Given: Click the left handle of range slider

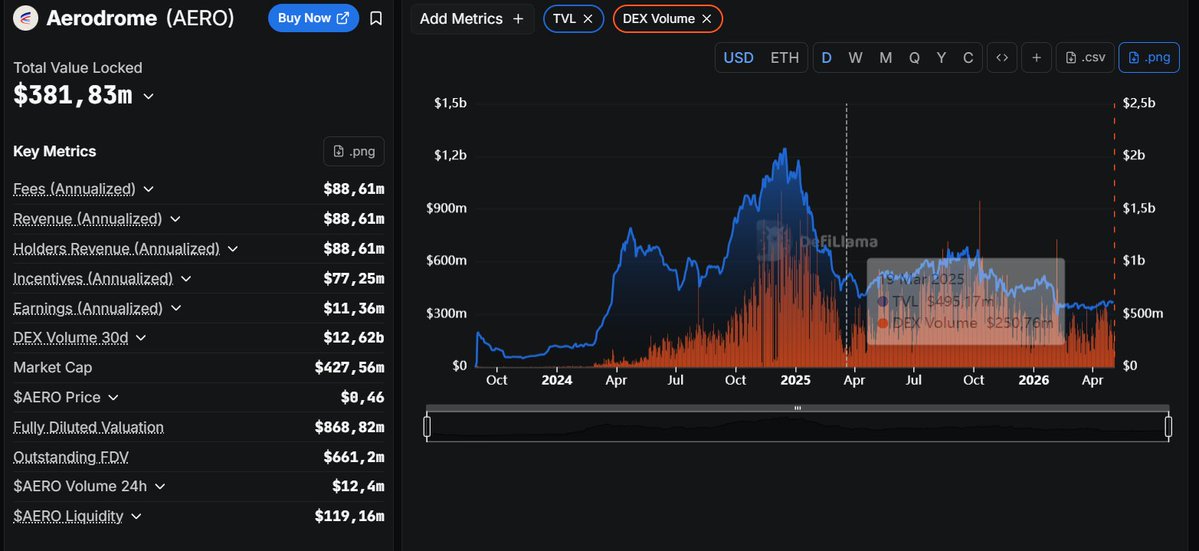Looking at the screenshot, I should coord(427,426).
